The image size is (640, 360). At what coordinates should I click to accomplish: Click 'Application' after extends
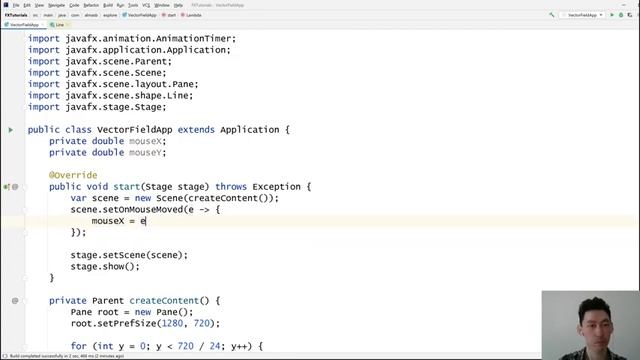250,130
